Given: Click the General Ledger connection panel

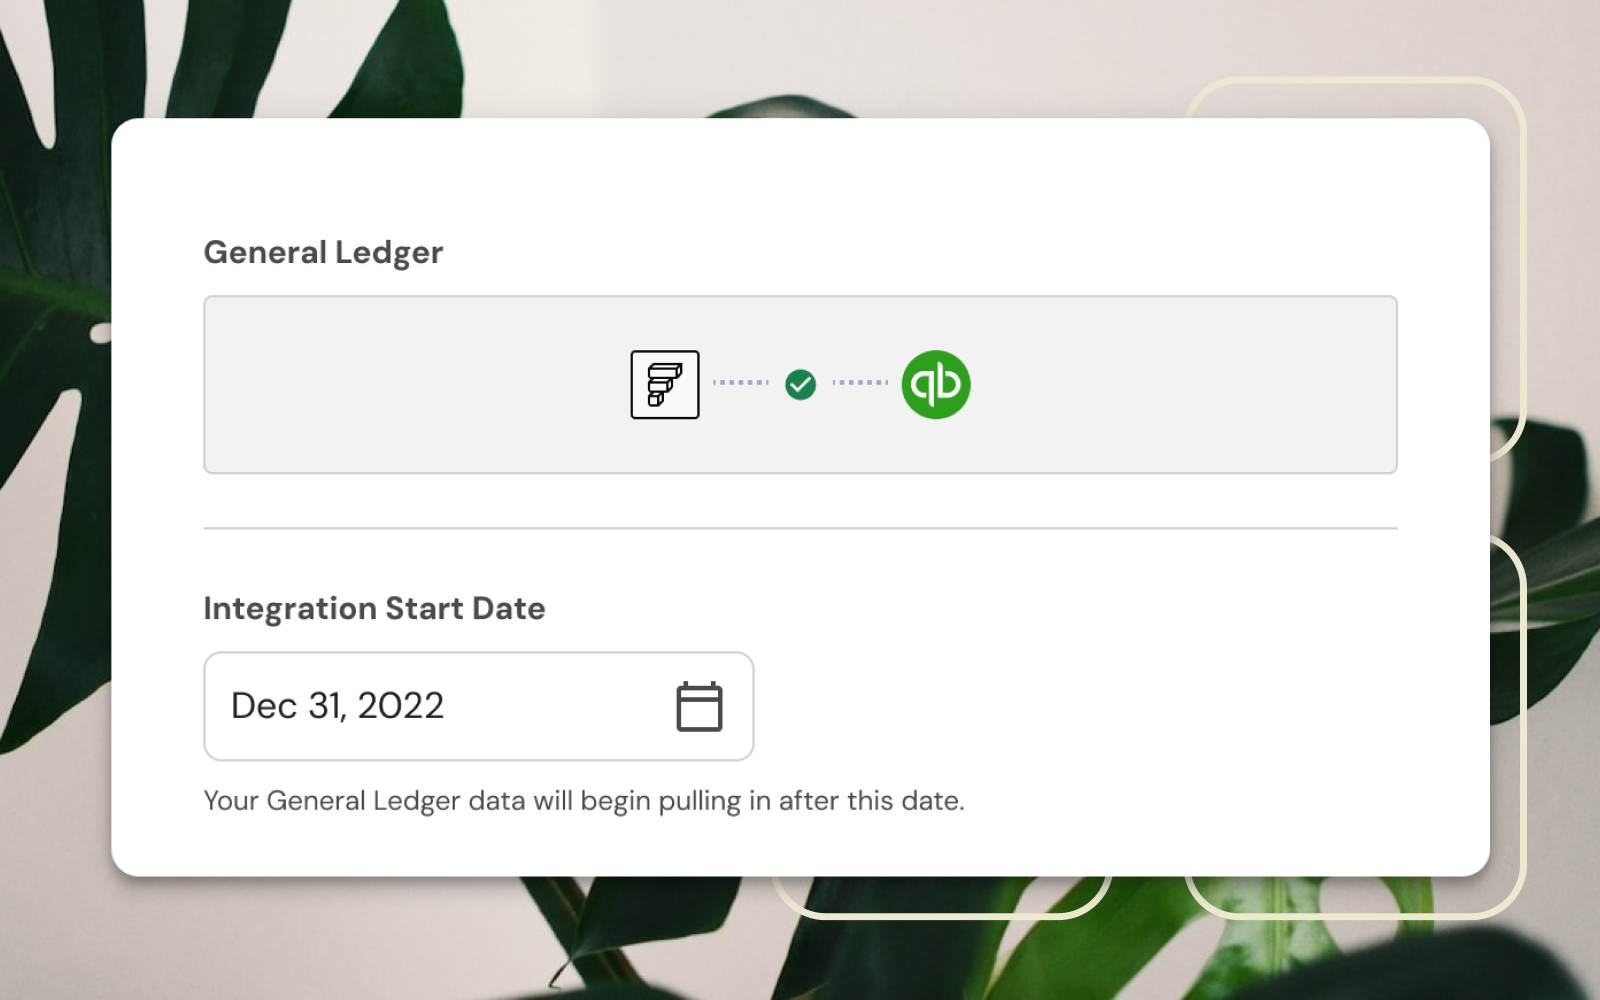Looking at the screenshot, I should click(800, 383).
